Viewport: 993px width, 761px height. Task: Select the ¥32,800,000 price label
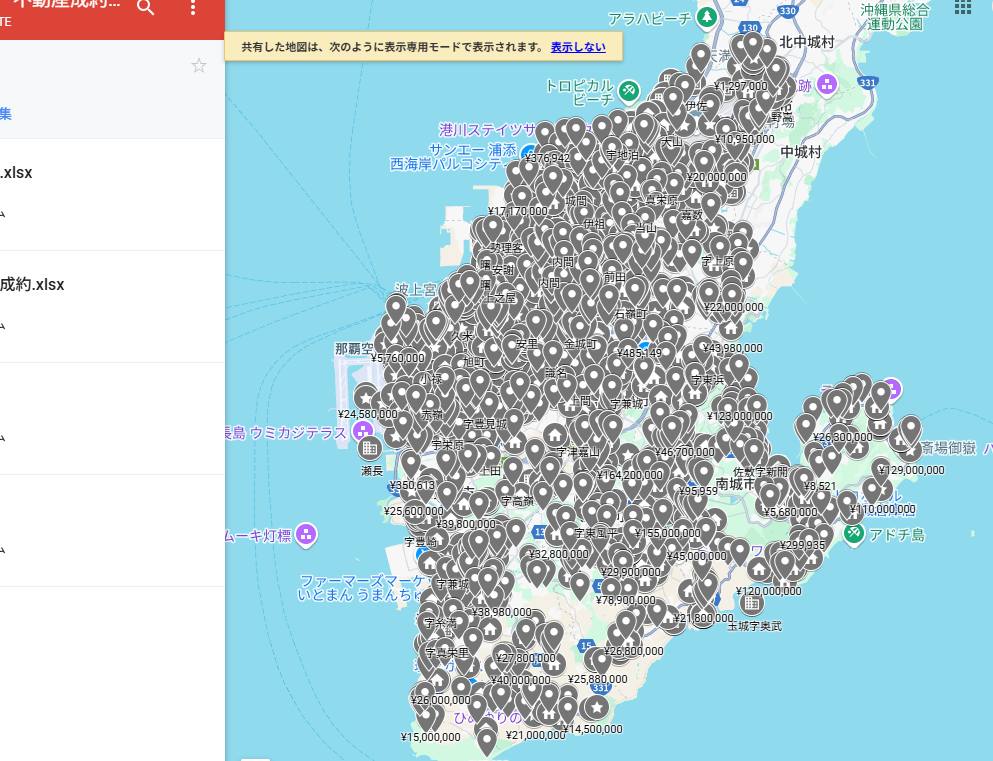point(559,555)
